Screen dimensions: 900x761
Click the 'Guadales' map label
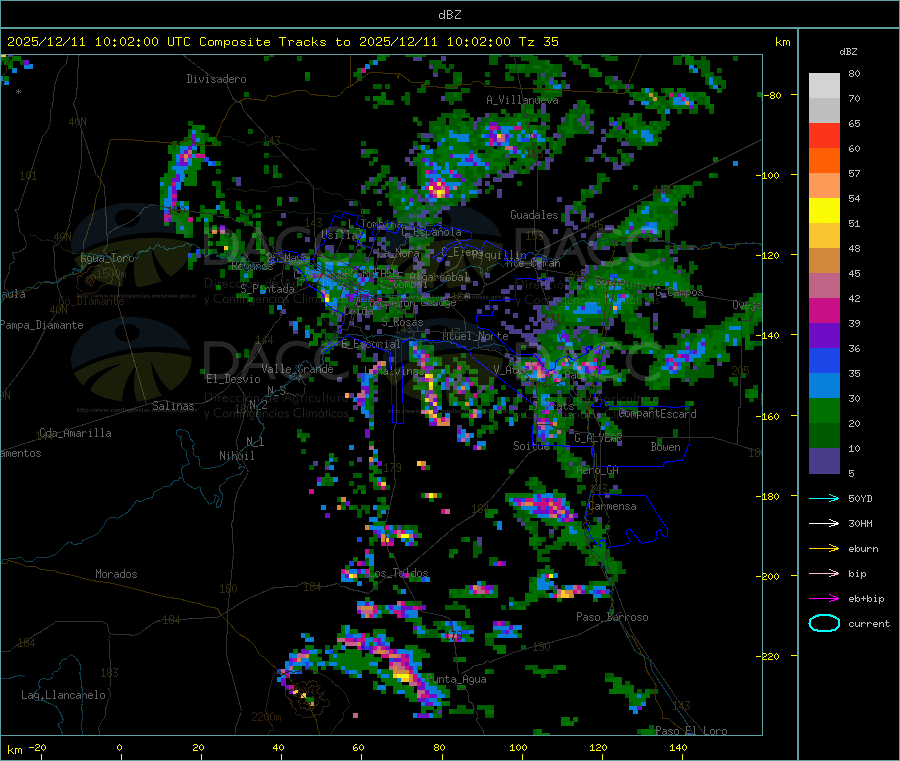tap(534, 215)
